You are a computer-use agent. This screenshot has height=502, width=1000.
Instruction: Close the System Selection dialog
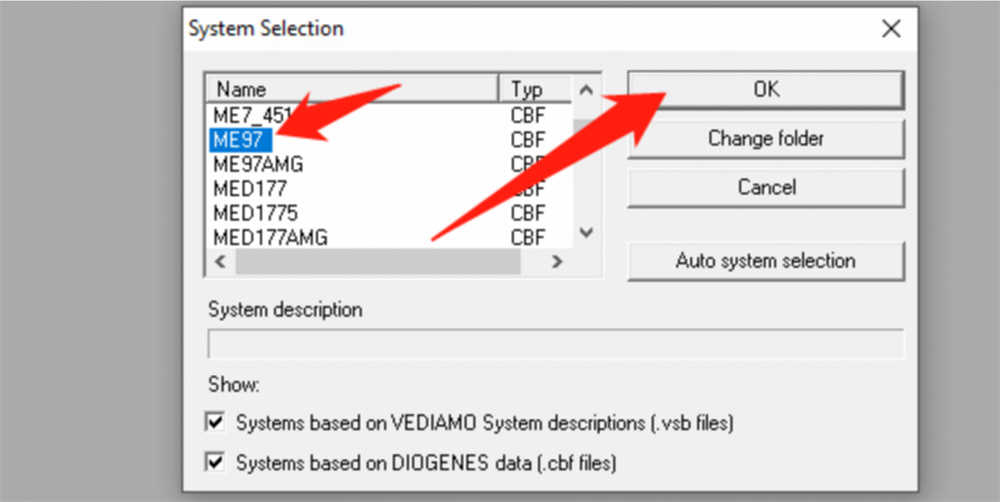point(891,29)
